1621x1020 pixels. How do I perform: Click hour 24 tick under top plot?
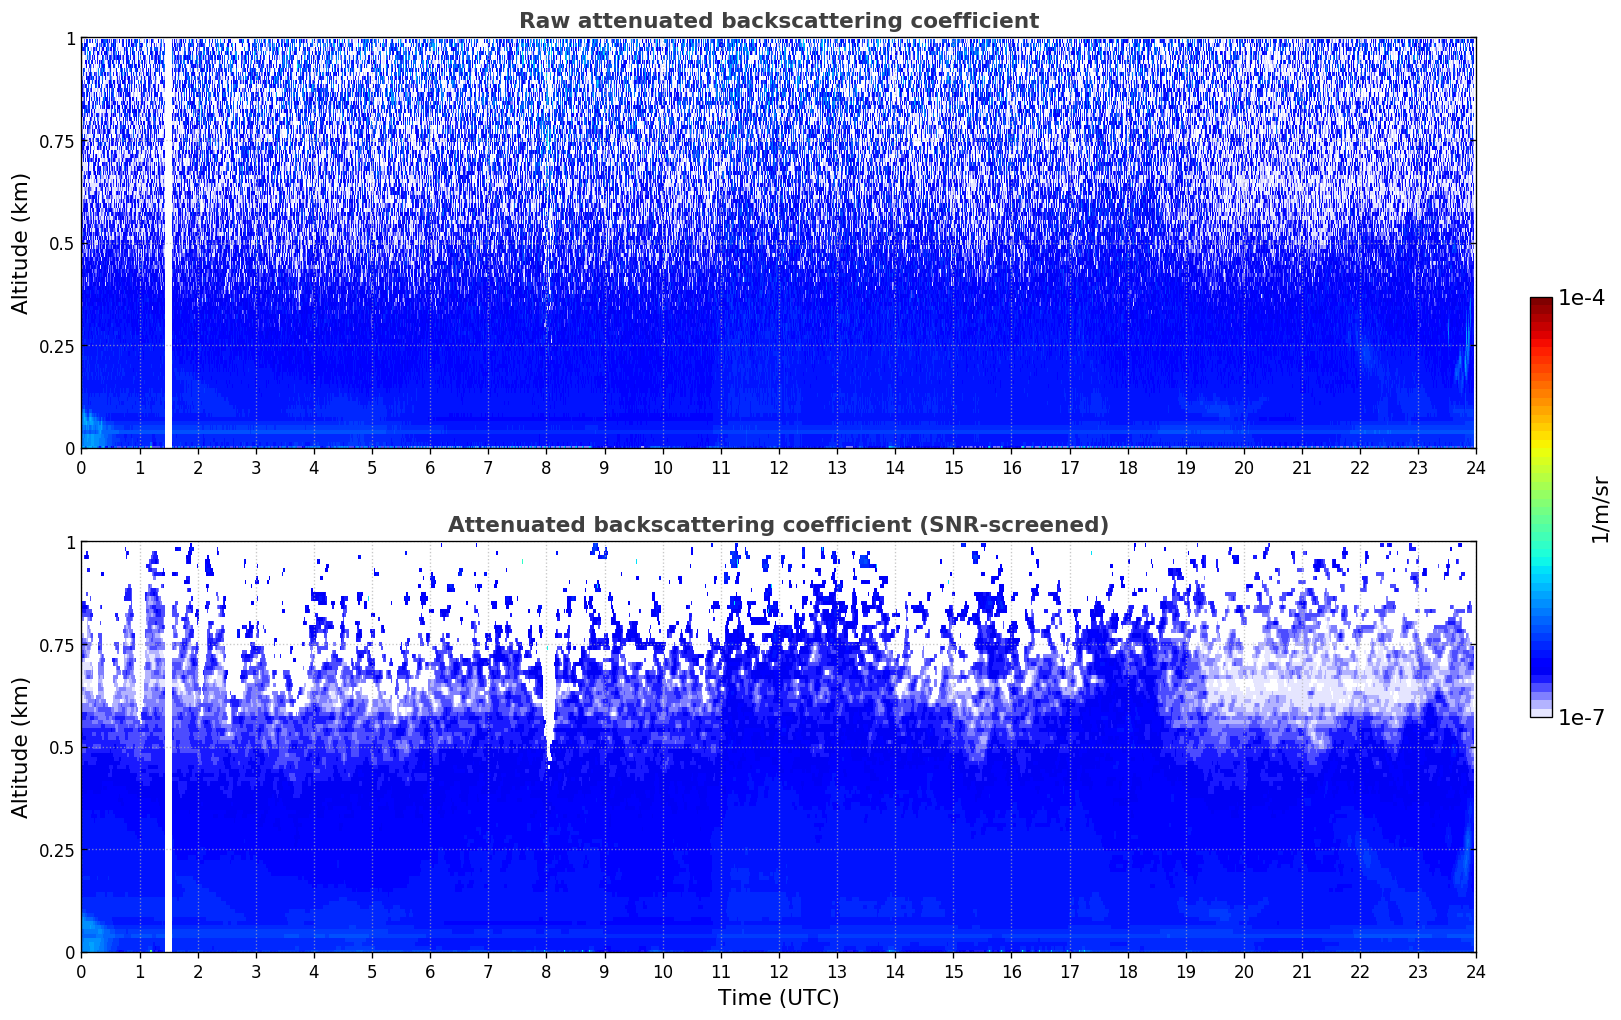click(1475, 467)
